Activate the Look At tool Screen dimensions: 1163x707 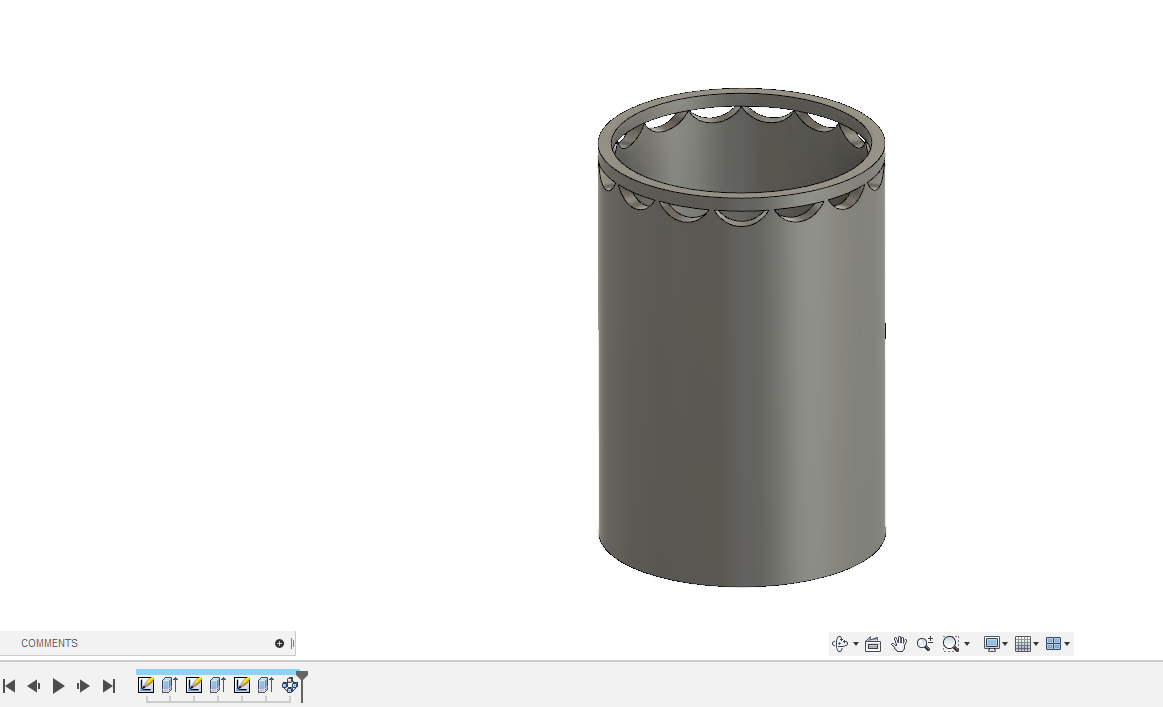point(873,644)
